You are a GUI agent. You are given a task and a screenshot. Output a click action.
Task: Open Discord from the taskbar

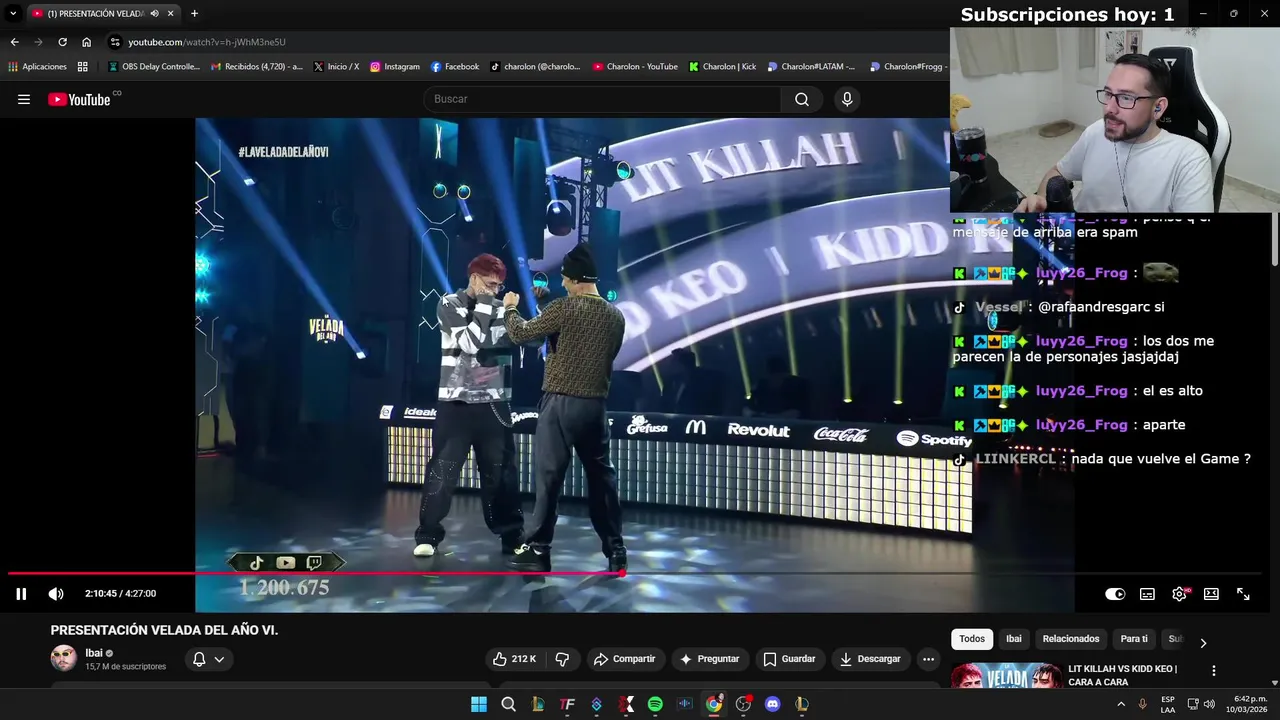pos(772,704)
